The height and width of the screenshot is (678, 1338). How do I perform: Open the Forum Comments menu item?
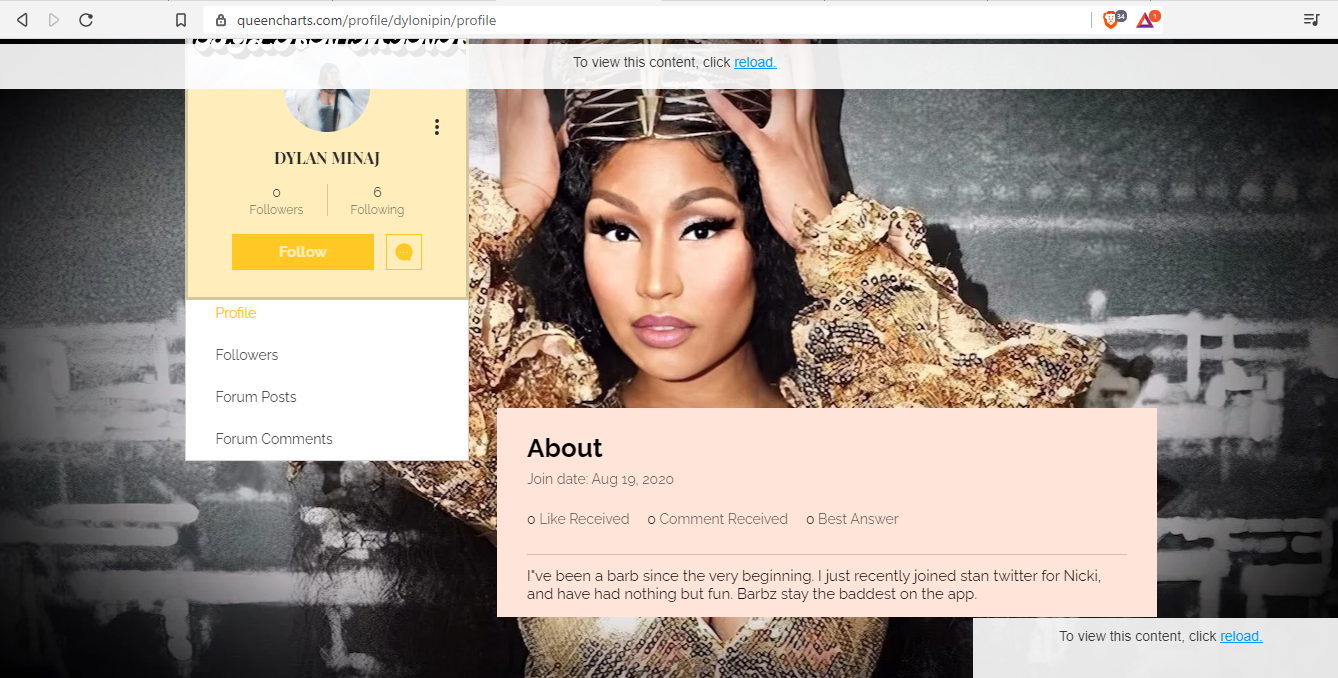point(274,439)
